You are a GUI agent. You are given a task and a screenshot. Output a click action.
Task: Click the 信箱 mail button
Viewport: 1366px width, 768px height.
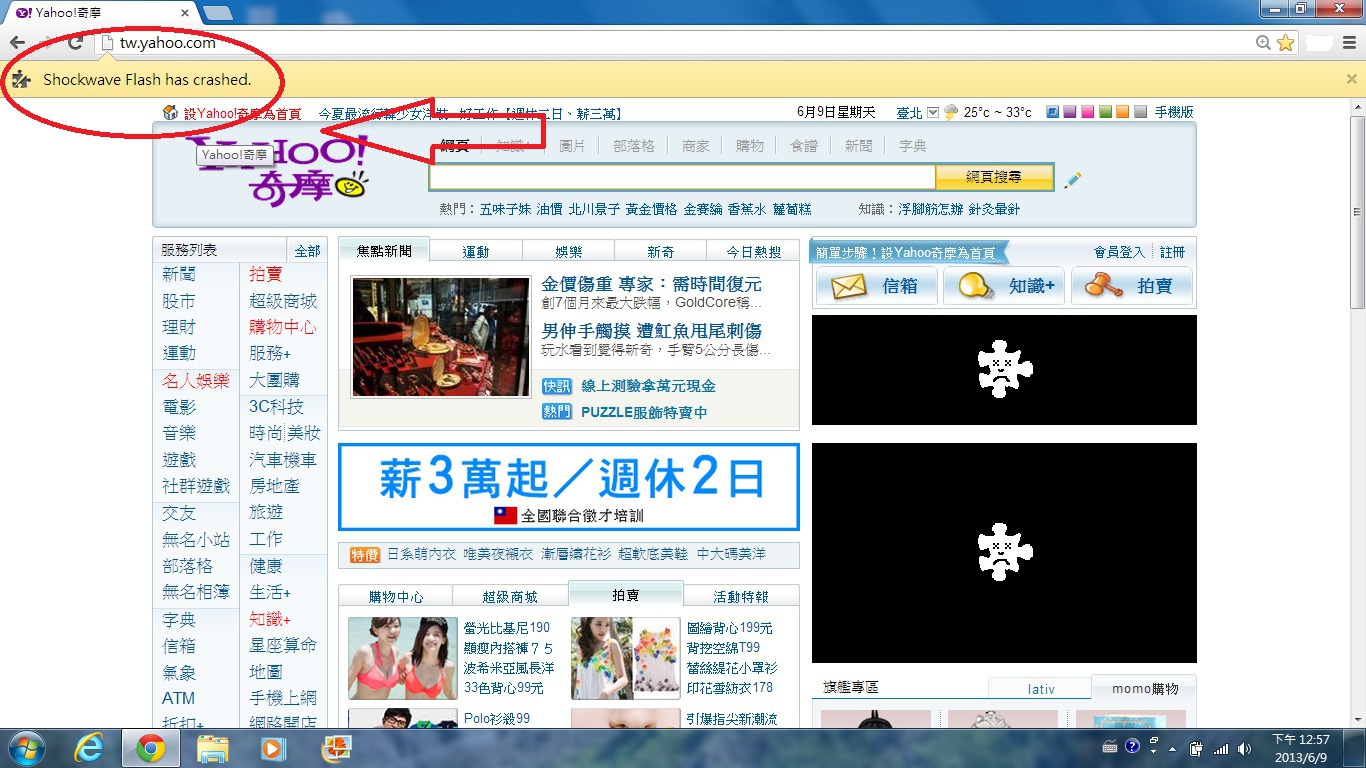tap(877, 286)
